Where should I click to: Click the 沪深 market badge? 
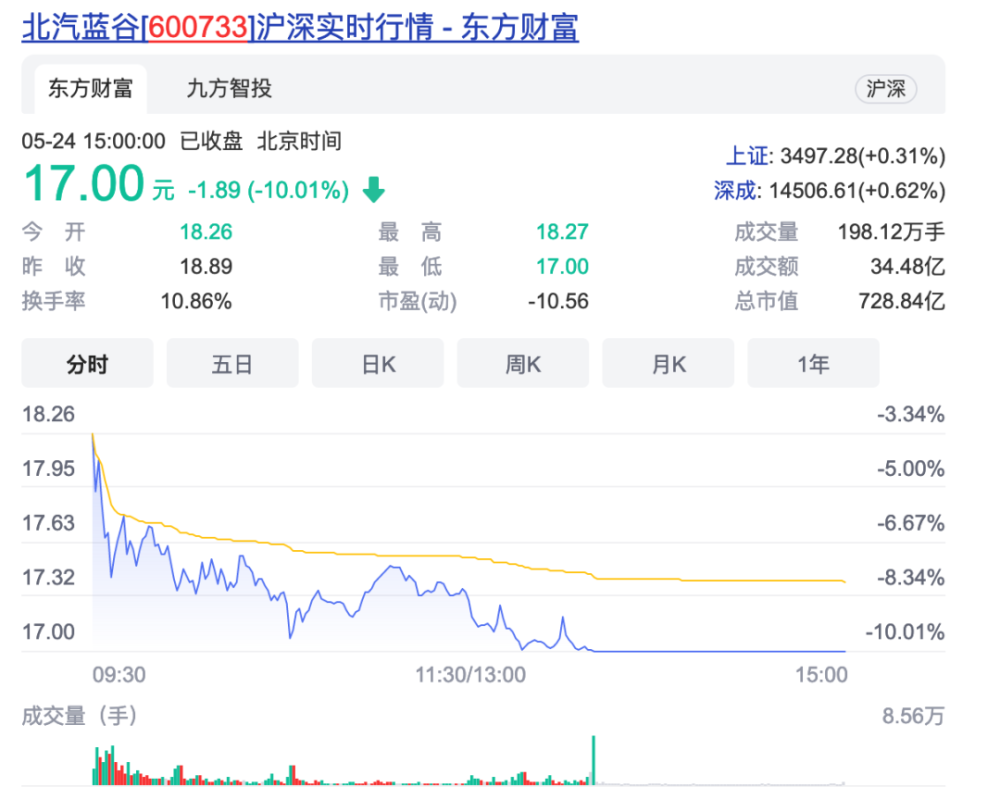click(x=886, y=89)
